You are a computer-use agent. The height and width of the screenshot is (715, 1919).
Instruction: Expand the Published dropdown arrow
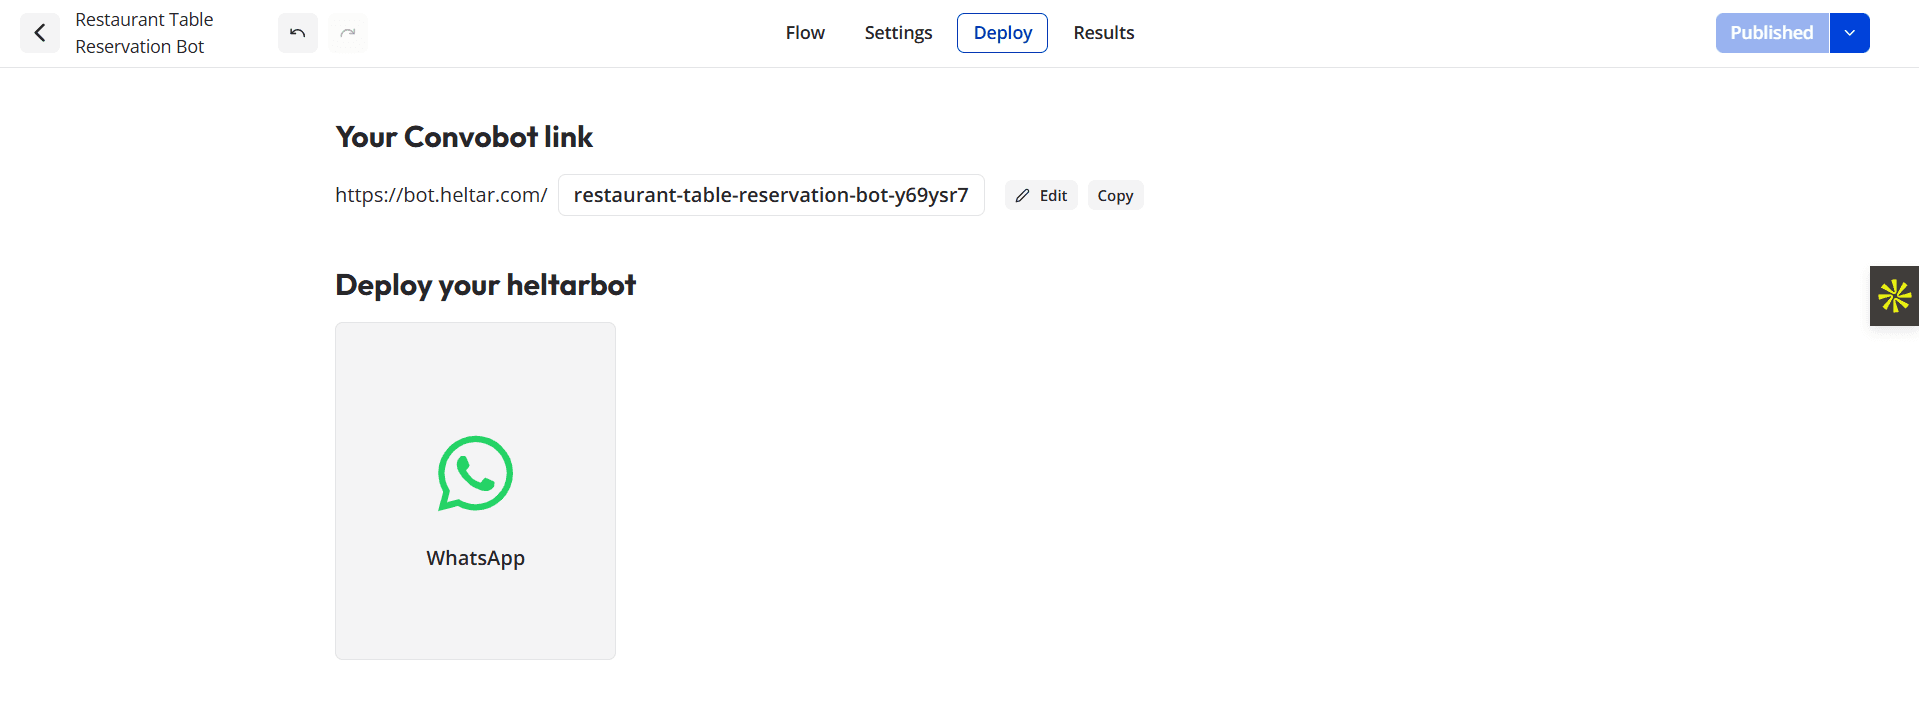(x=1849, y=33)
